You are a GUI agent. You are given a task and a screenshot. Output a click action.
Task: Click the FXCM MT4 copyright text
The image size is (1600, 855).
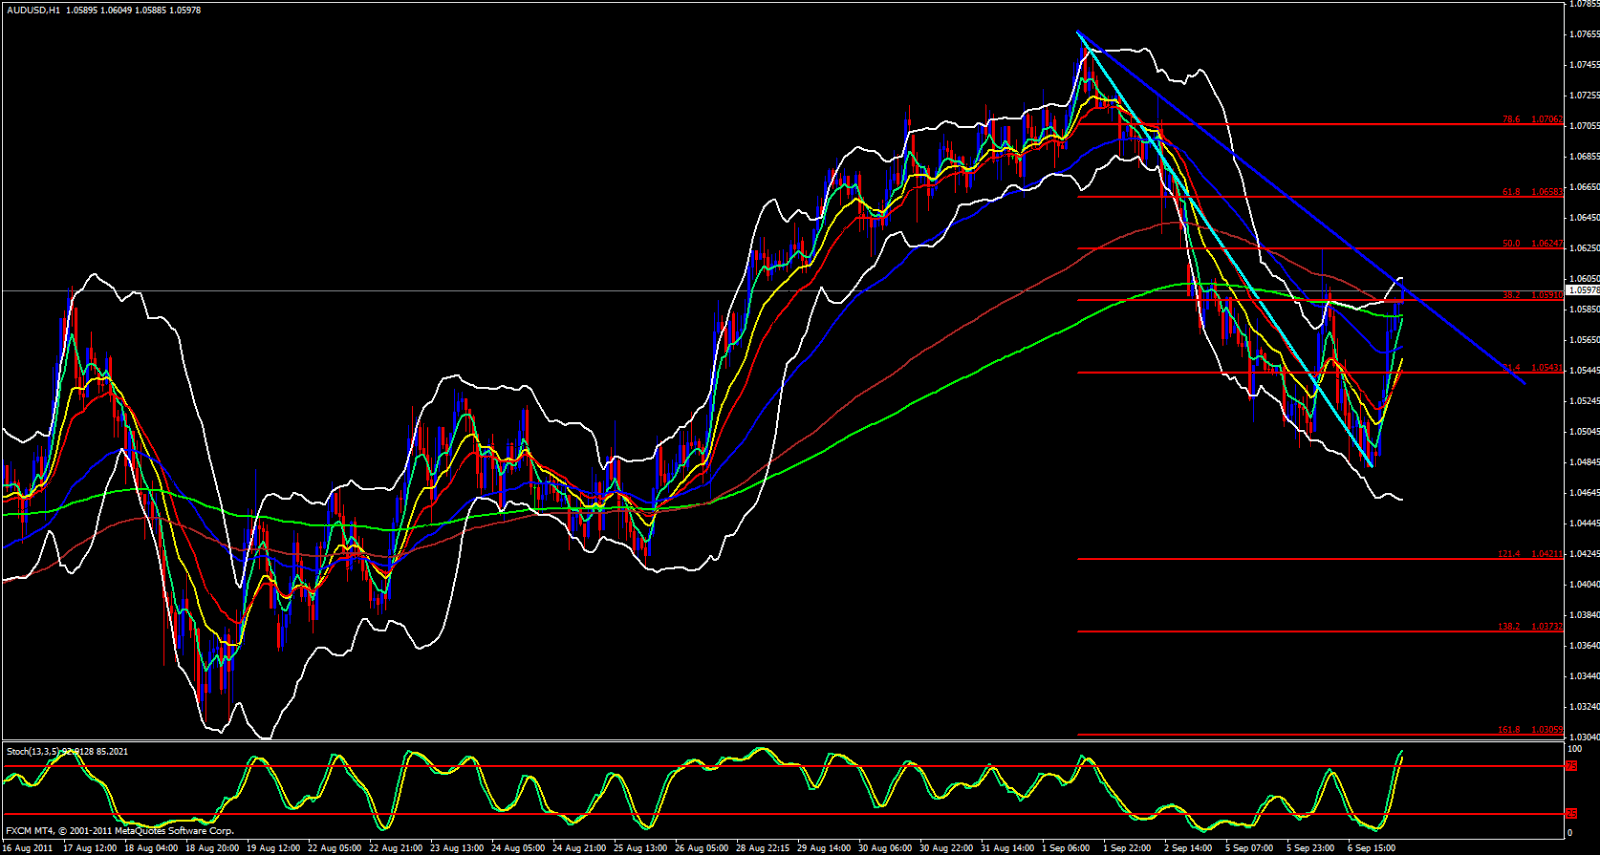tap(120, 831)
